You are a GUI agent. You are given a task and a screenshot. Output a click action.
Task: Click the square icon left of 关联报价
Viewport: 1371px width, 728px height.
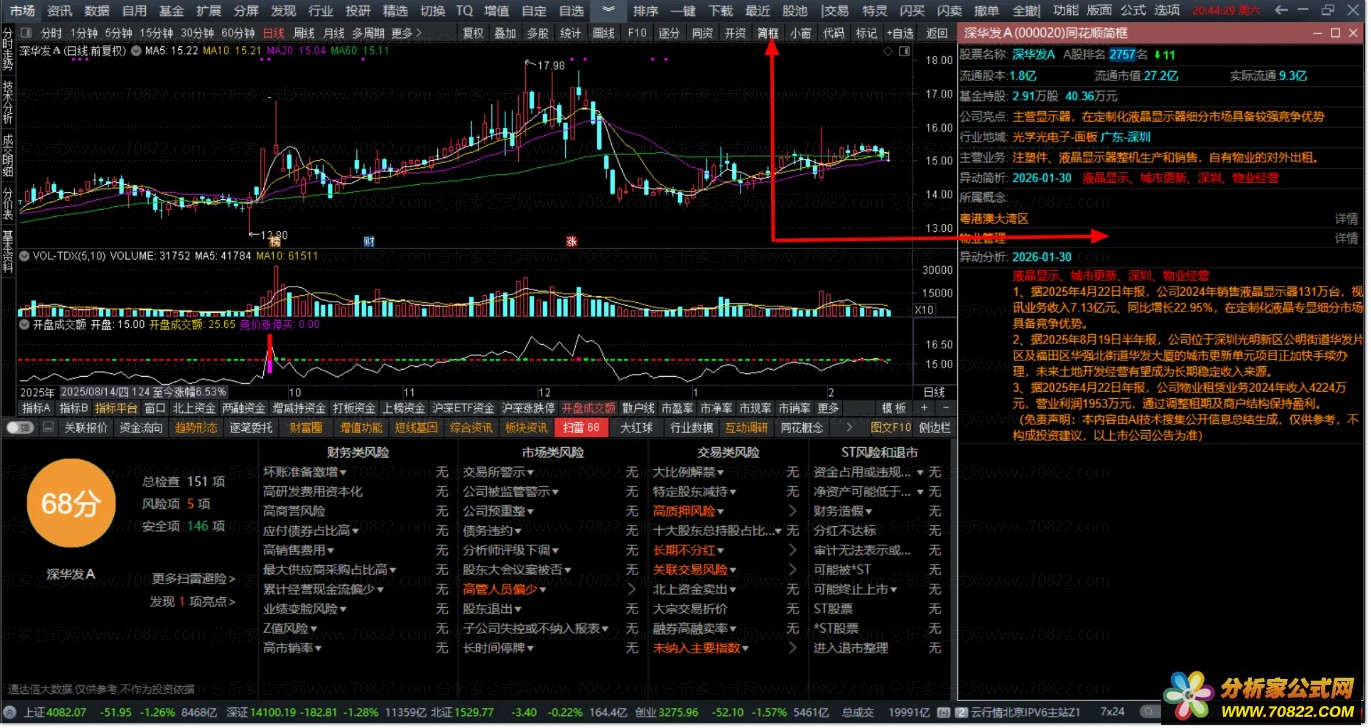point(47,428)
